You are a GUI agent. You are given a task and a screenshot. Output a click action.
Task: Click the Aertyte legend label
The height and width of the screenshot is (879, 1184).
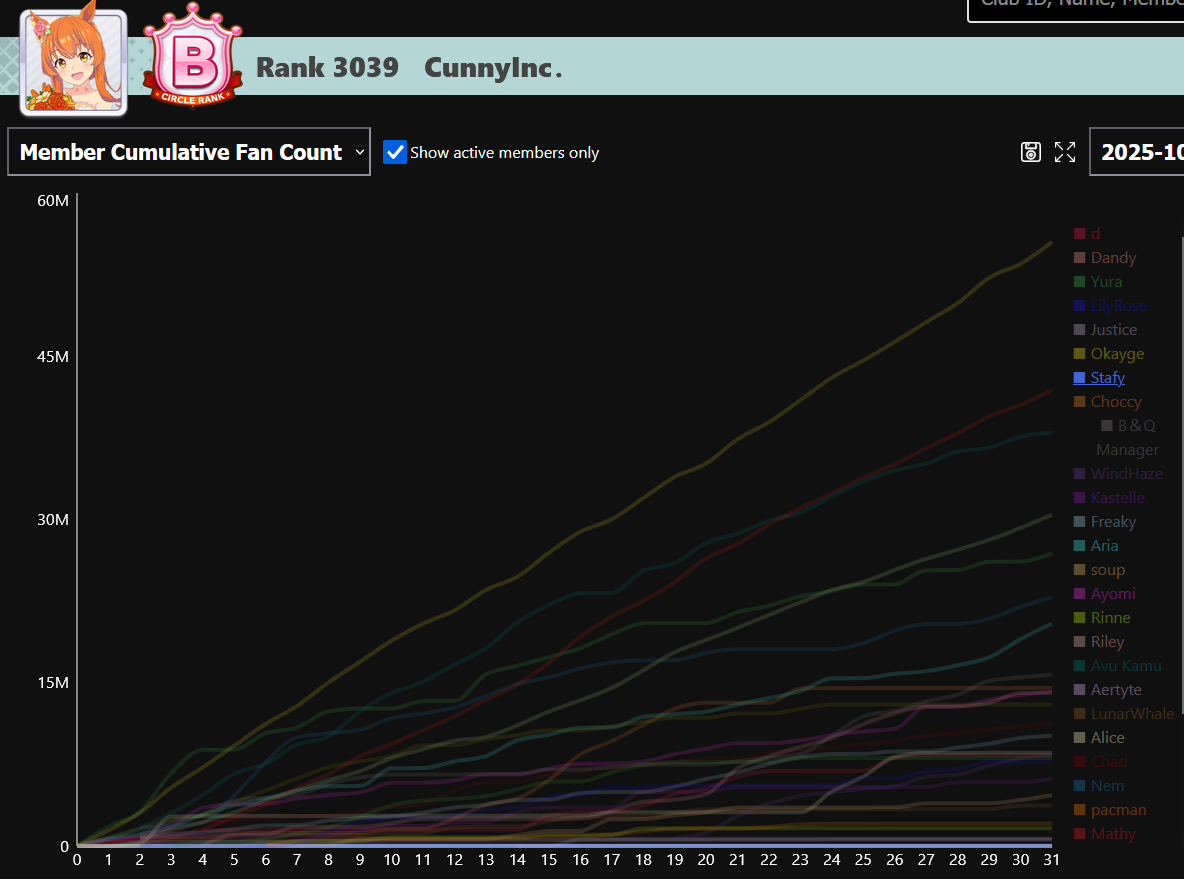pos(1116,689)
